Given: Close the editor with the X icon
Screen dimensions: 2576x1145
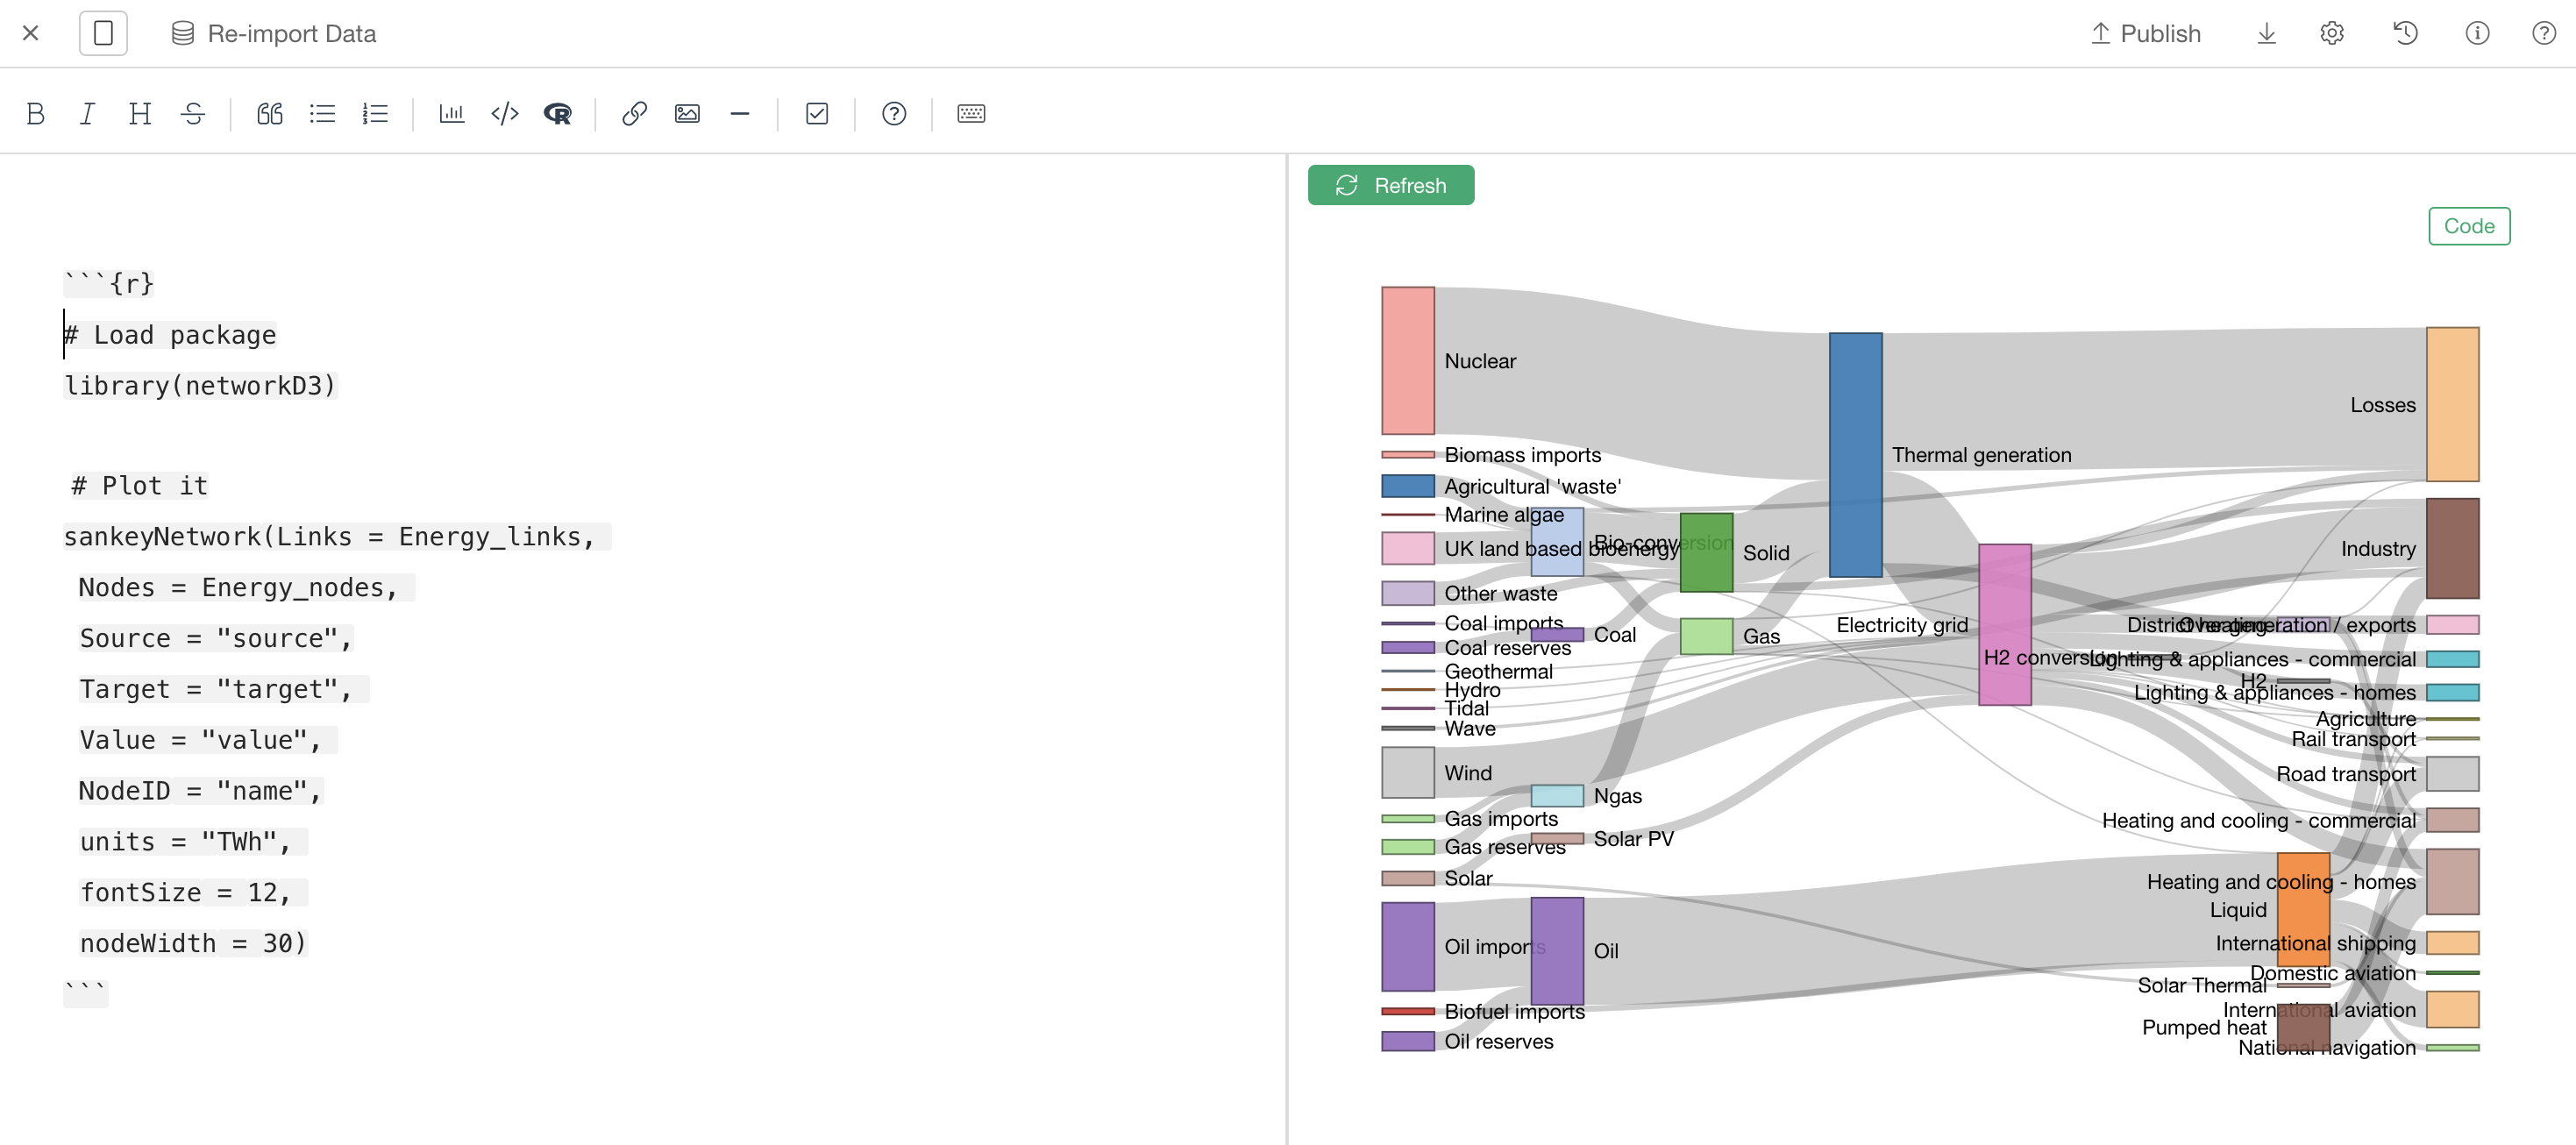Looking at the screenshot, I should 31,33.
